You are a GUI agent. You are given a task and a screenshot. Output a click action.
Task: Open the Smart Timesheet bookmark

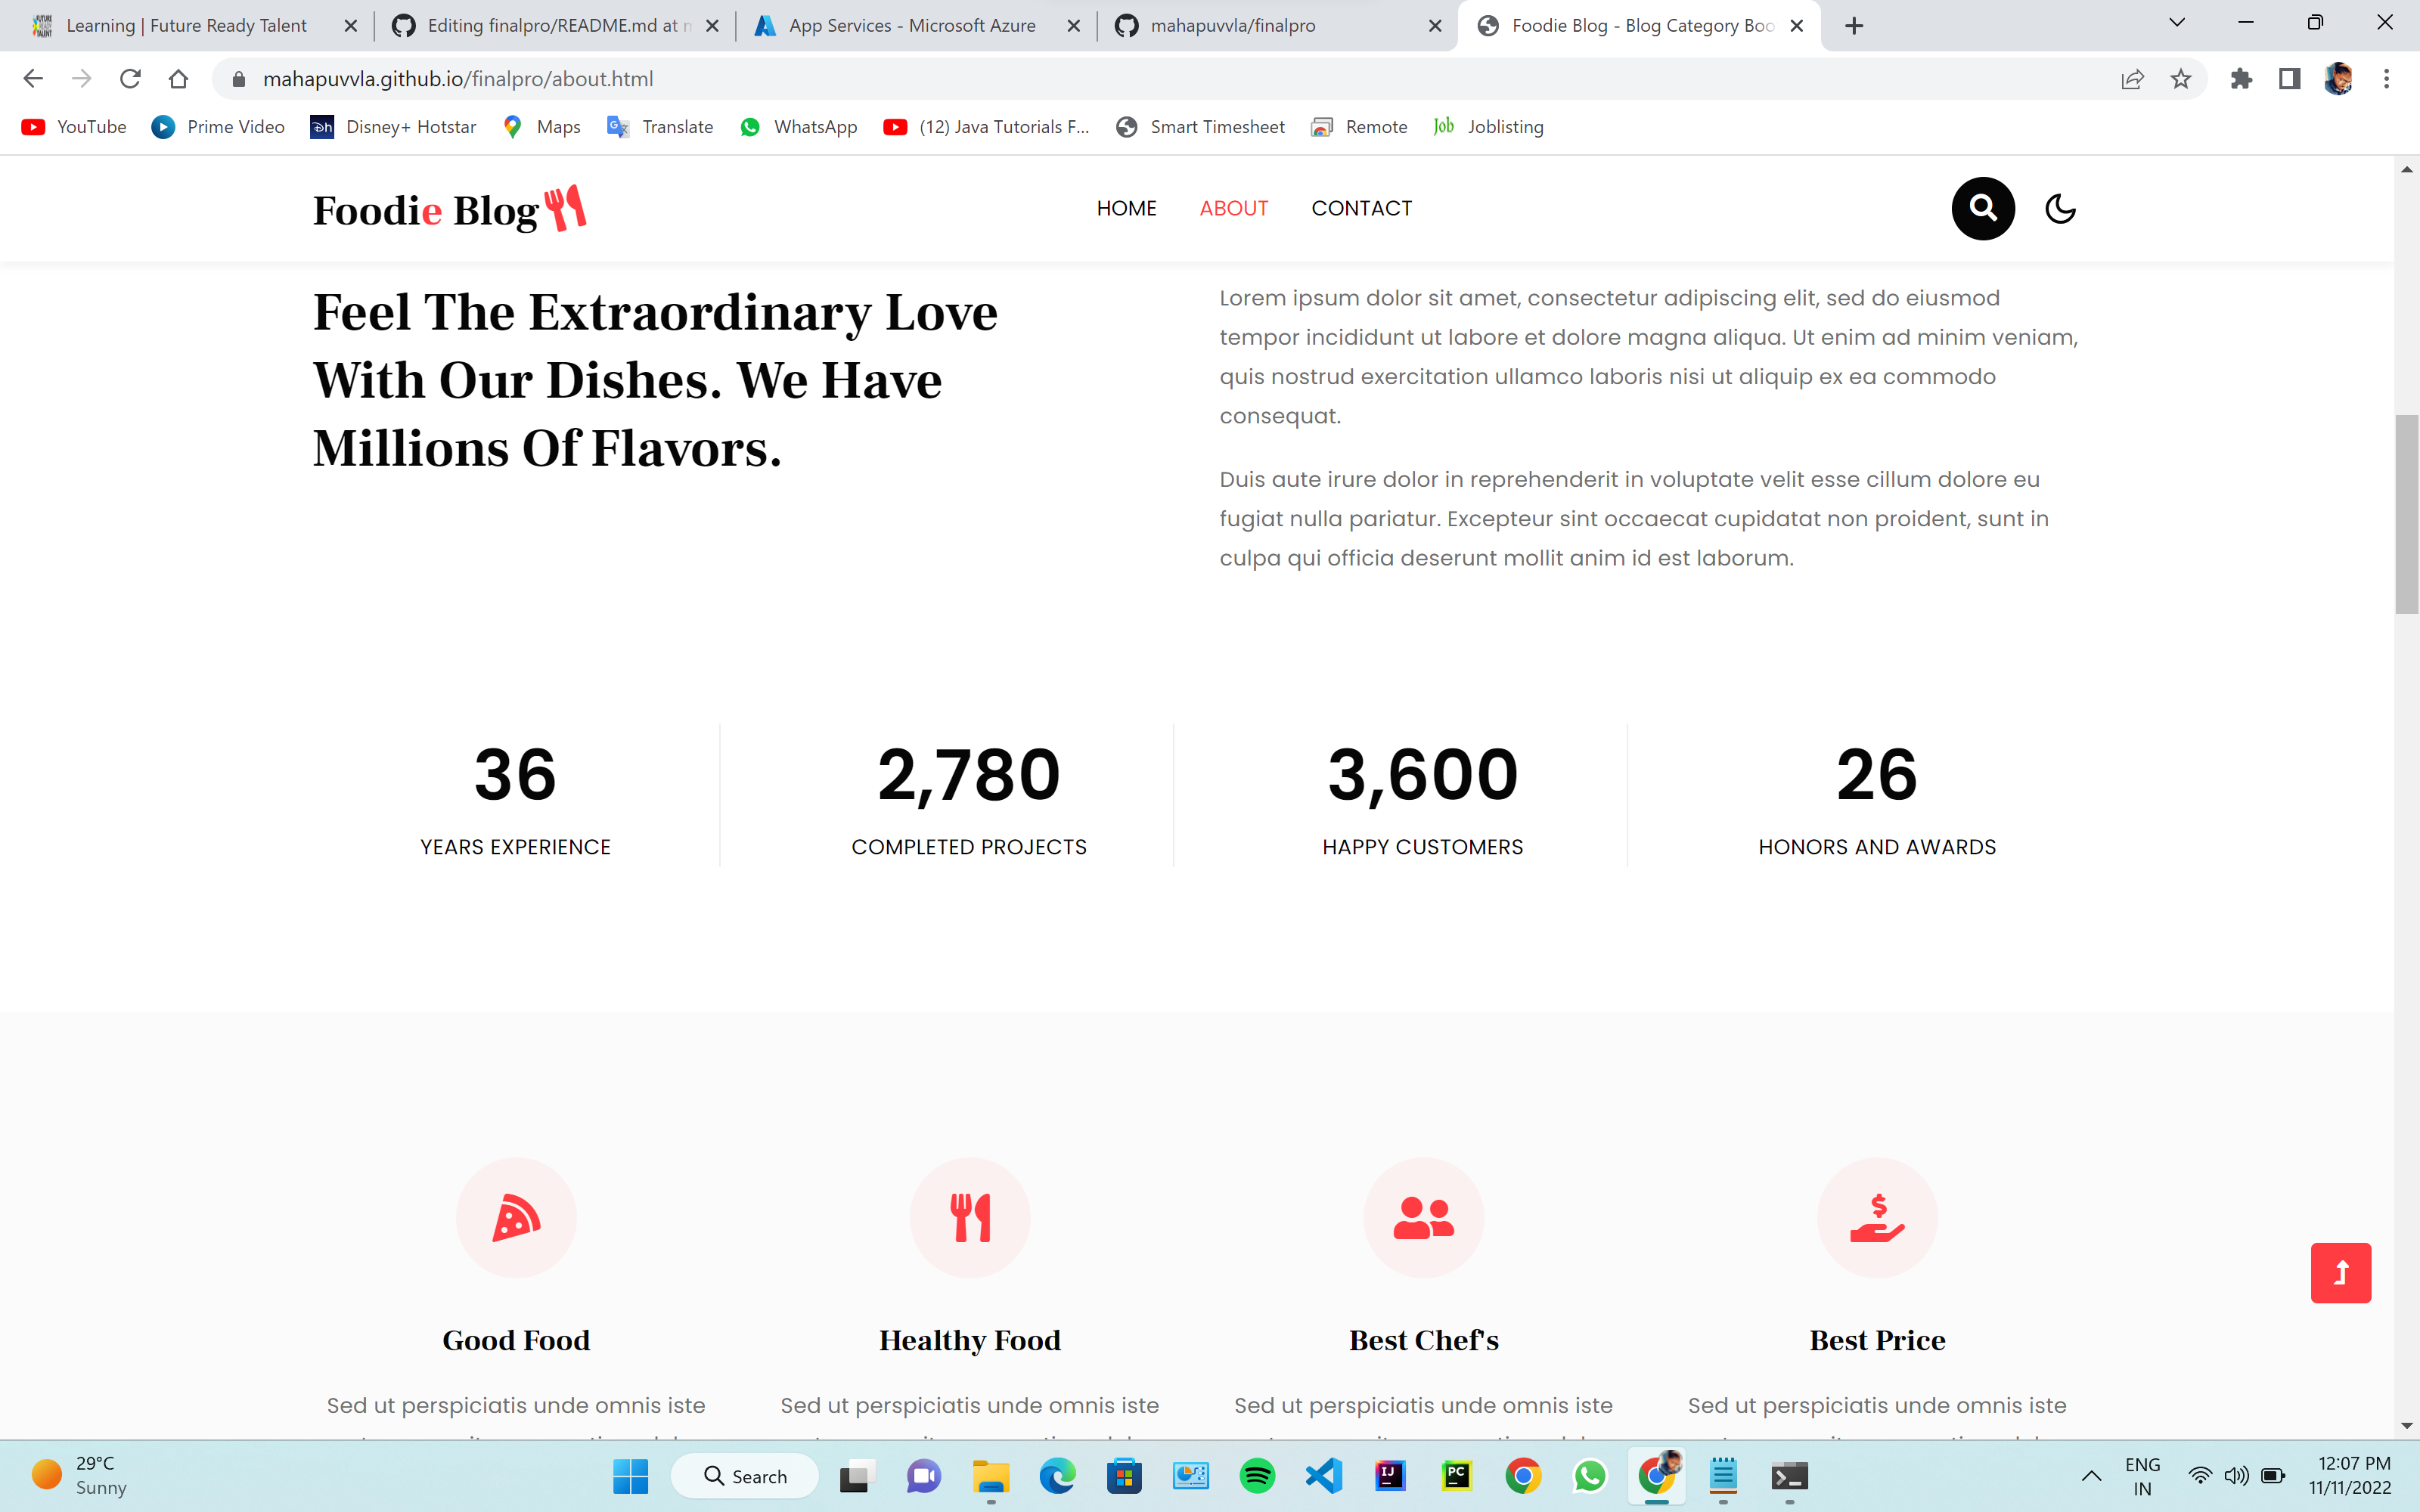coord(1200,127)
